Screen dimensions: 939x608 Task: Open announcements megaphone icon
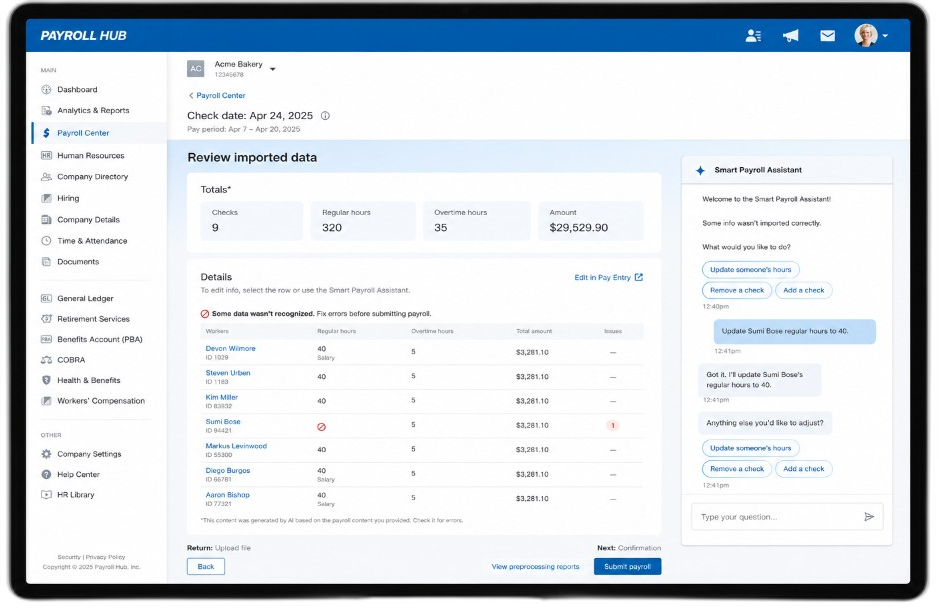pyautogui.click(x=790, y=36)
